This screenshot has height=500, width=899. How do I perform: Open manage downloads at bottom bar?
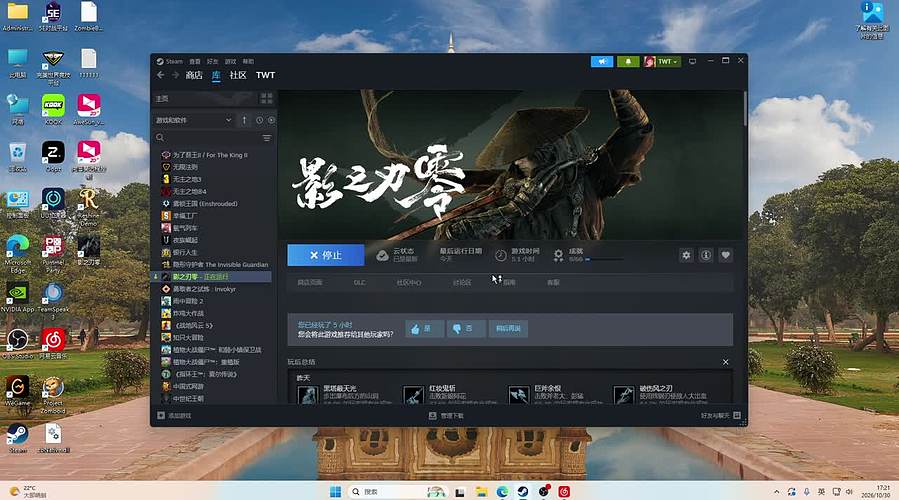[446, 415]
